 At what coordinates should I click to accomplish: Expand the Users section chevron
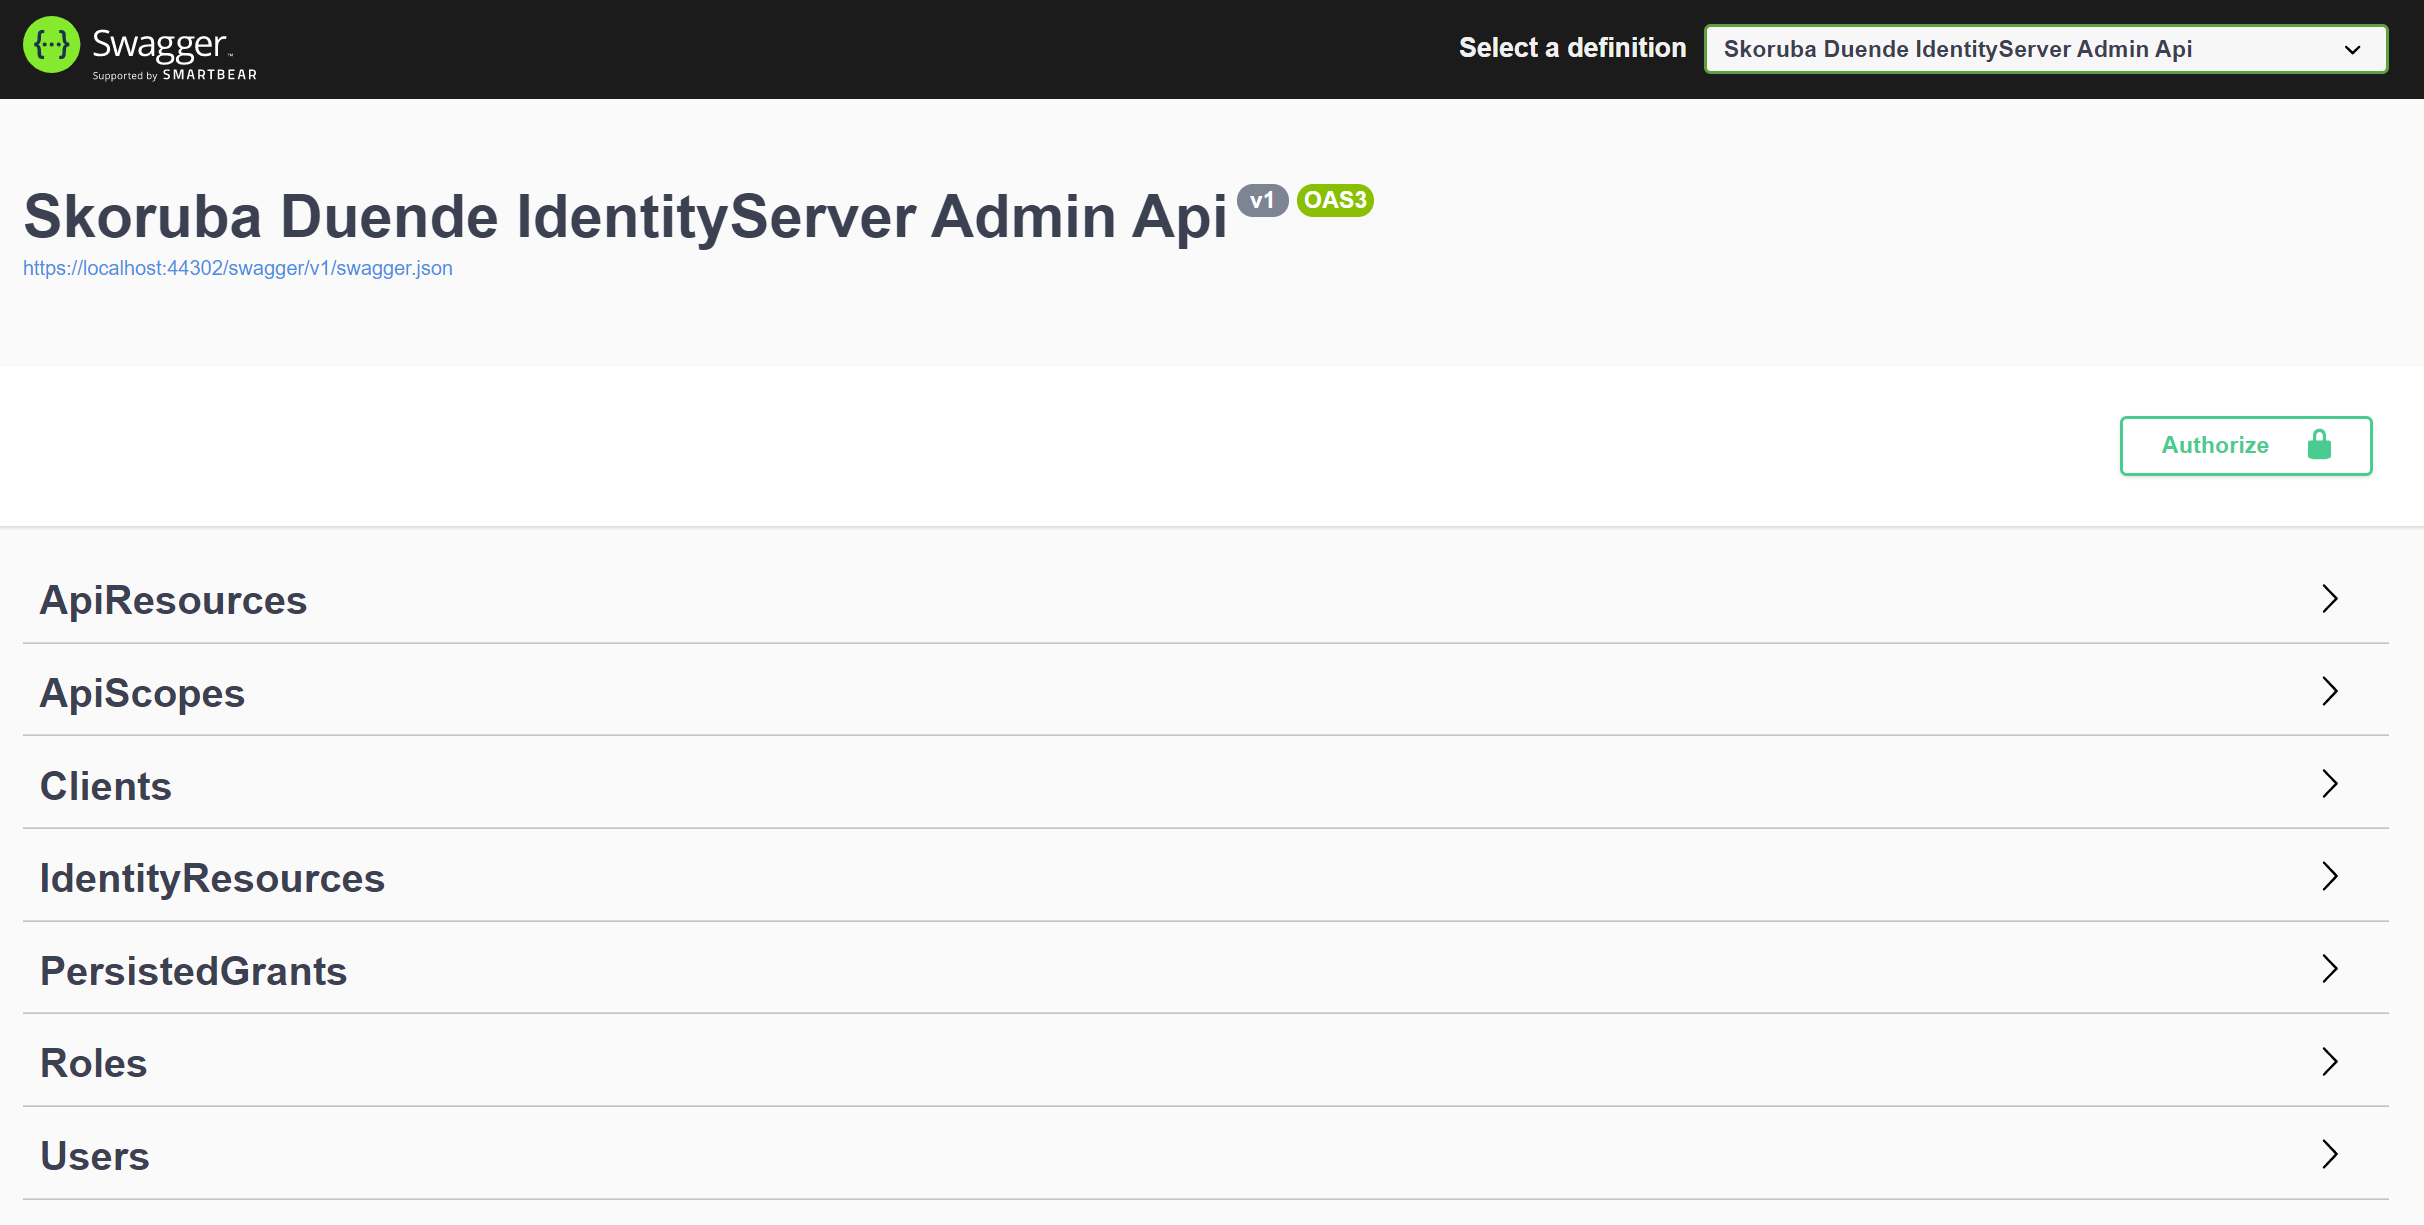[2330, 1154]
